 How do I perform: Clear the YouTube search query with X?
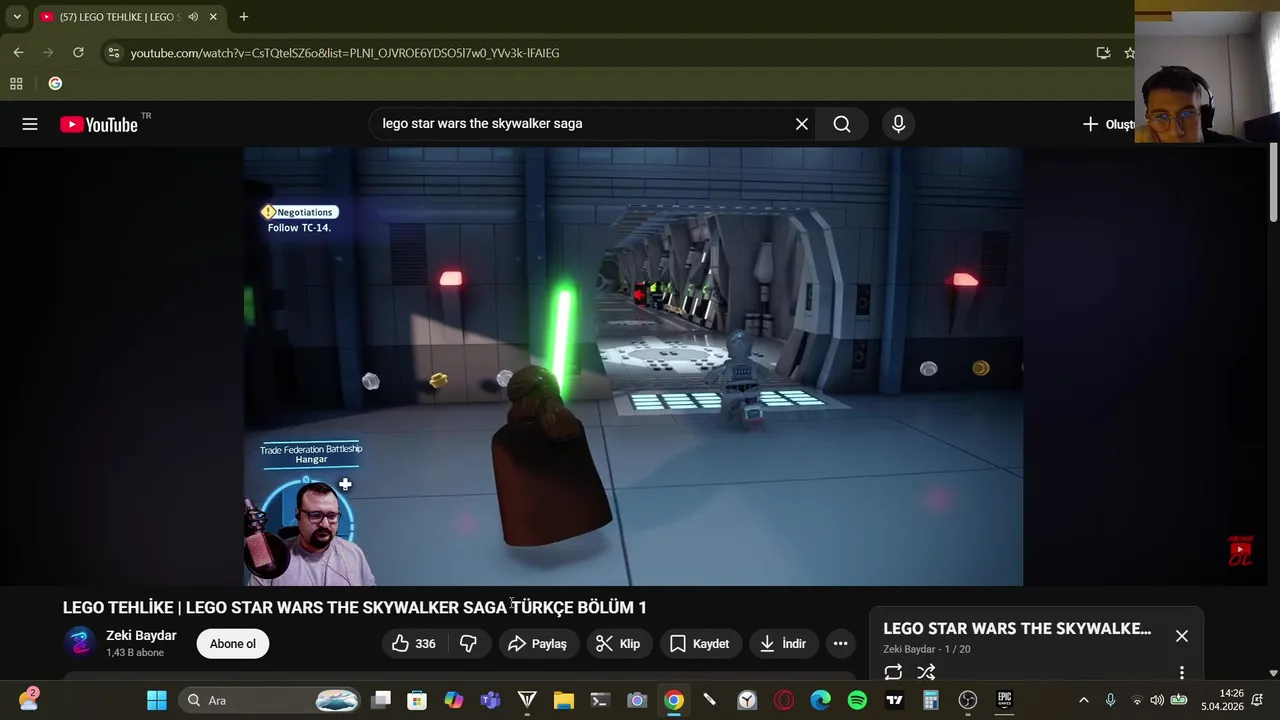[802, 124]
